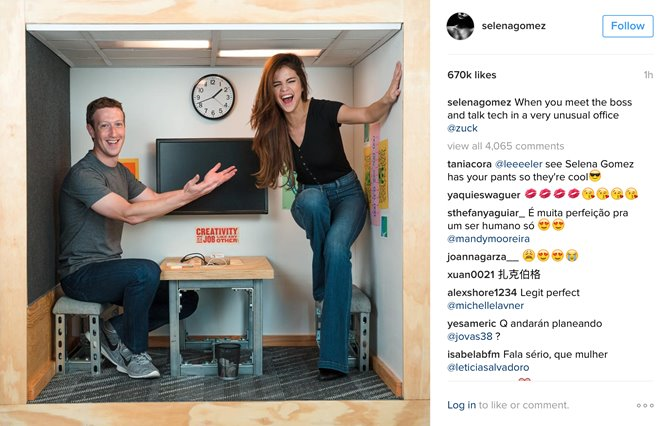Click the 1h post timestamp
This screenshot has width=660, height=426.
click(648, 75)
